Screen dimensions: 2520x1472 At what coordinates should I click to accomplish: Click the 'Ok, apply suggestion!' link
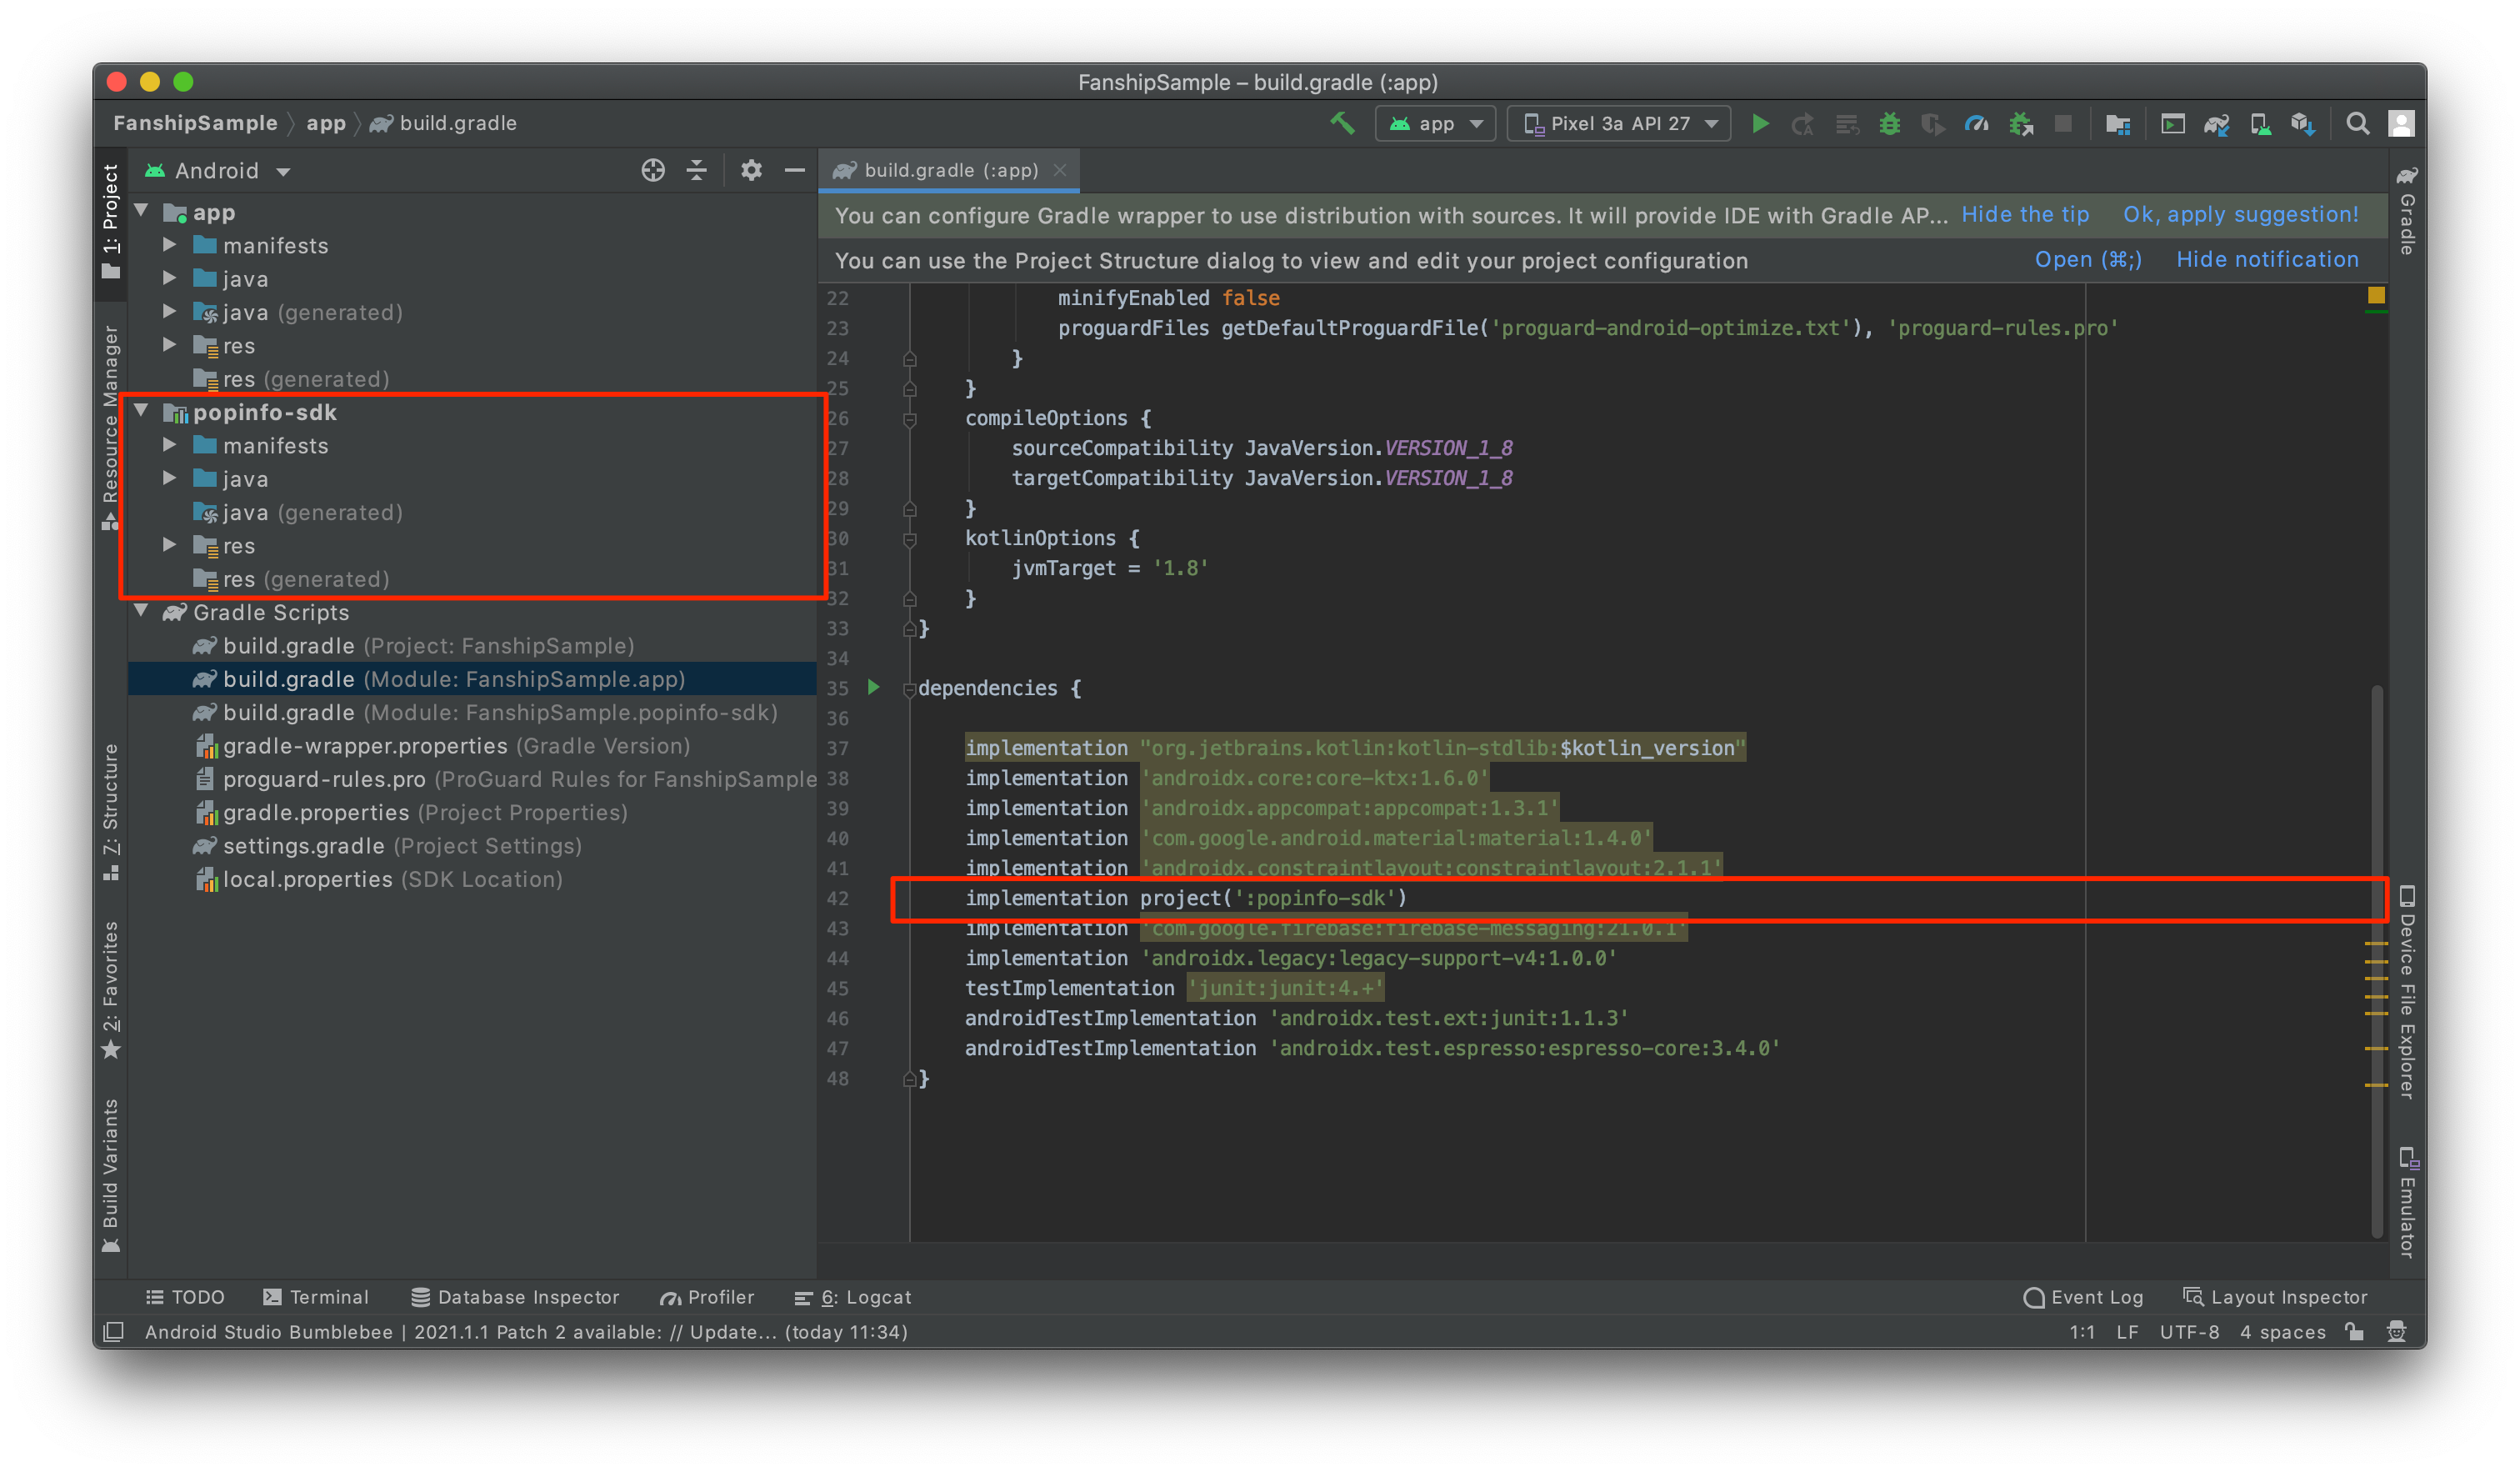point(2240,215)
